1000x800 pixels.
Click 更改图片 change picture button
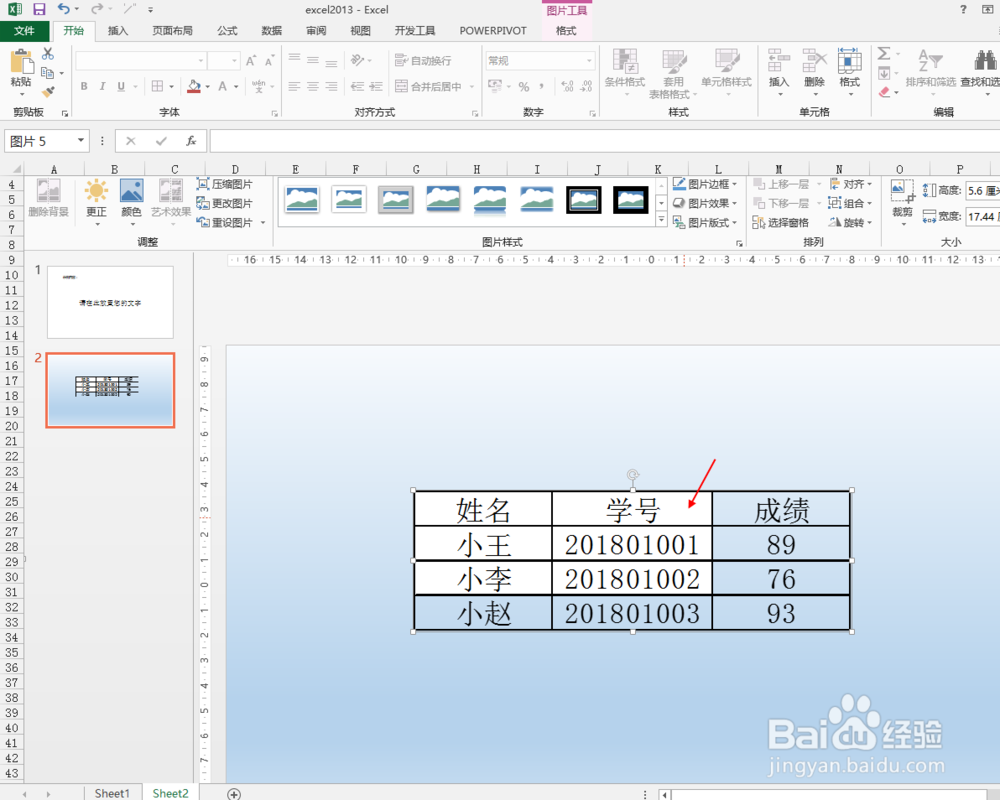pyautogui.click(x=224, y=203)
